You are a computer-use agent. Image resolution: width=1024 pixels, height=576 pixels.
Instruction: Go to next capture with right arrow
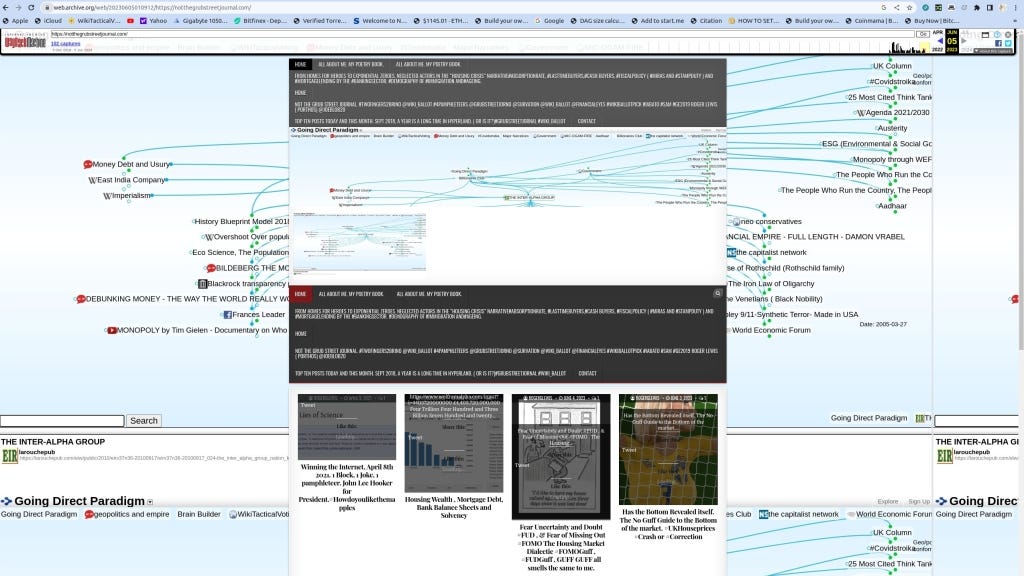(964, 41)
